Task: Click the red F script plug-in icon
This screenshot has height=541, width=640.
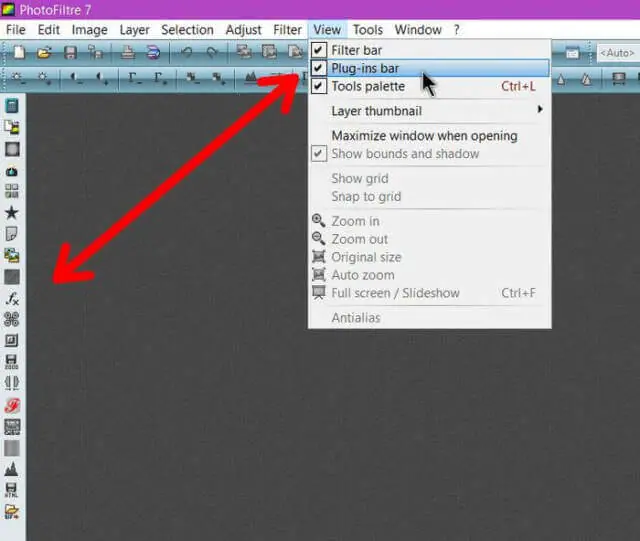Action: coord(12,405)
